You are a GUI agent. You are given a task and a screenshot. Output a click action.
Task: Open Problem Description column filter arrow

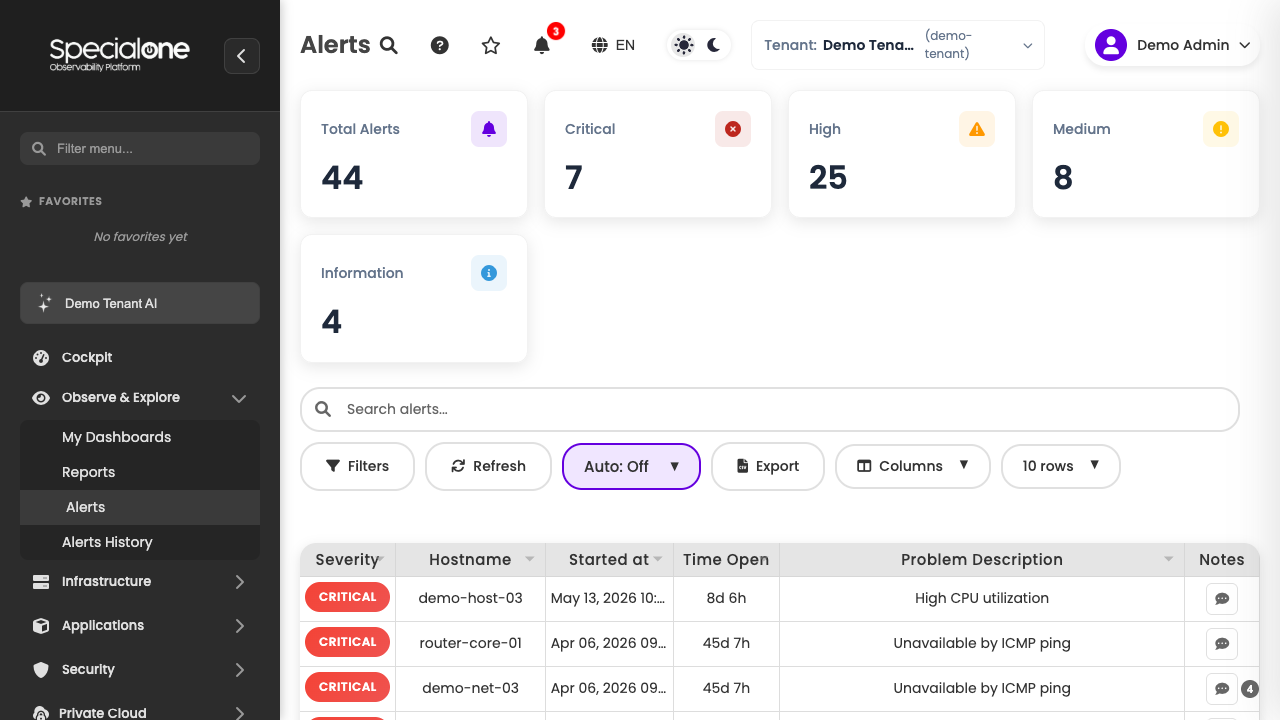[x=1169, y=560]
